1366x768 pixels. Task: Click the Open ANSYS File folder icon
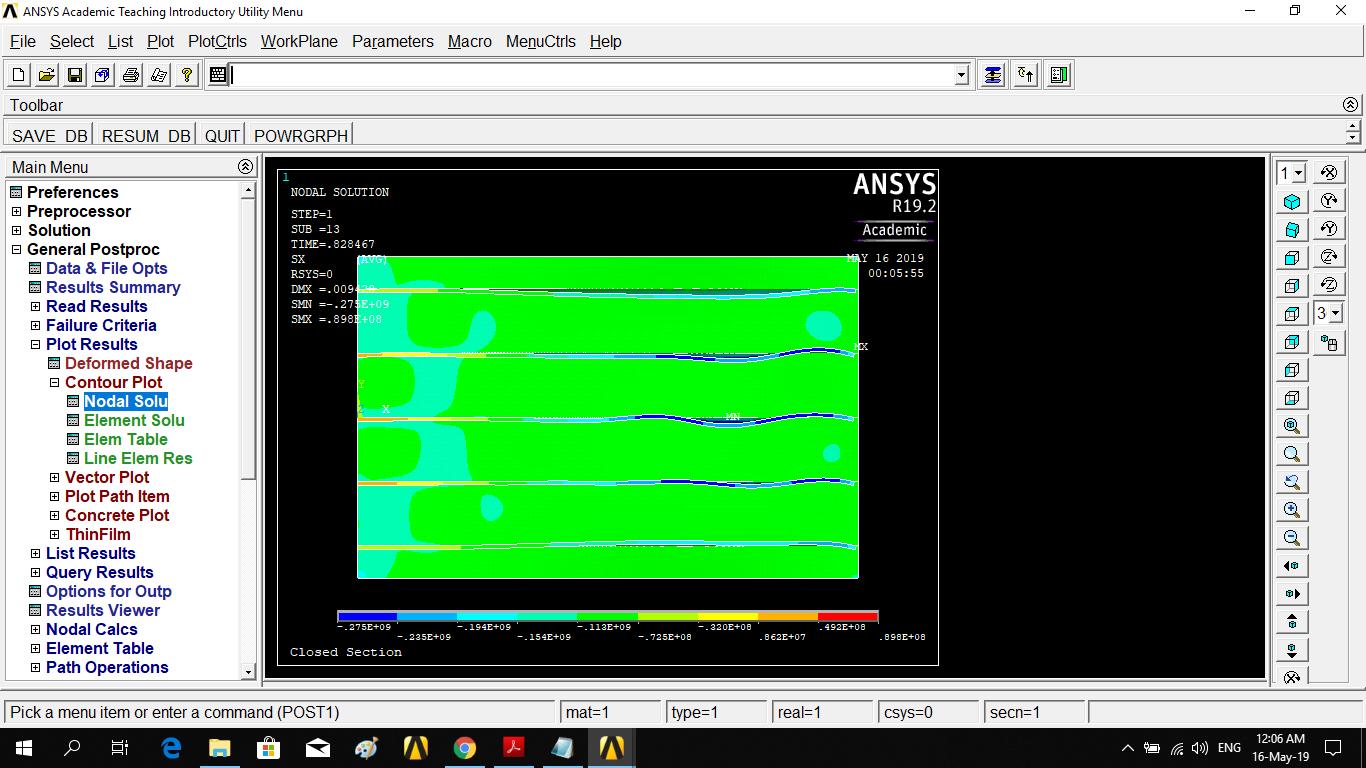tap(47, 75)
